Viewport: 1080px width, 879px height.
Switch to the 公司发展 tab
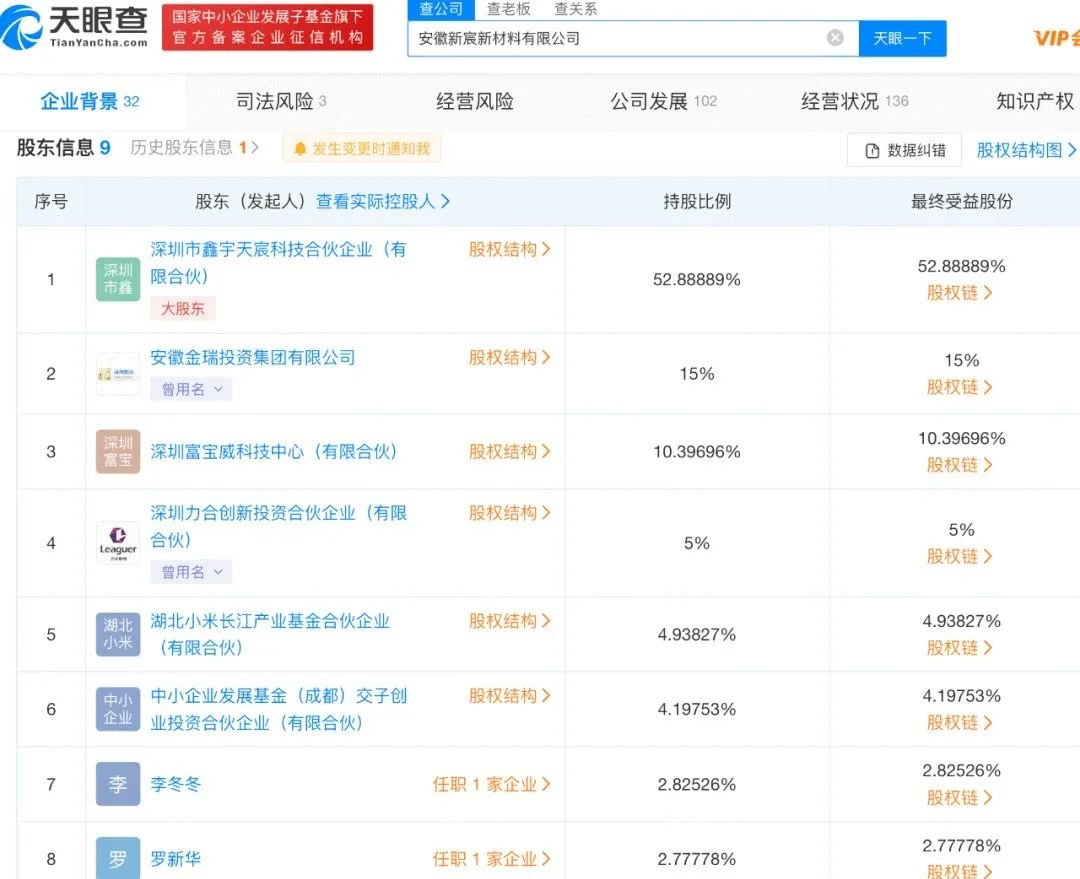point(663,101)
